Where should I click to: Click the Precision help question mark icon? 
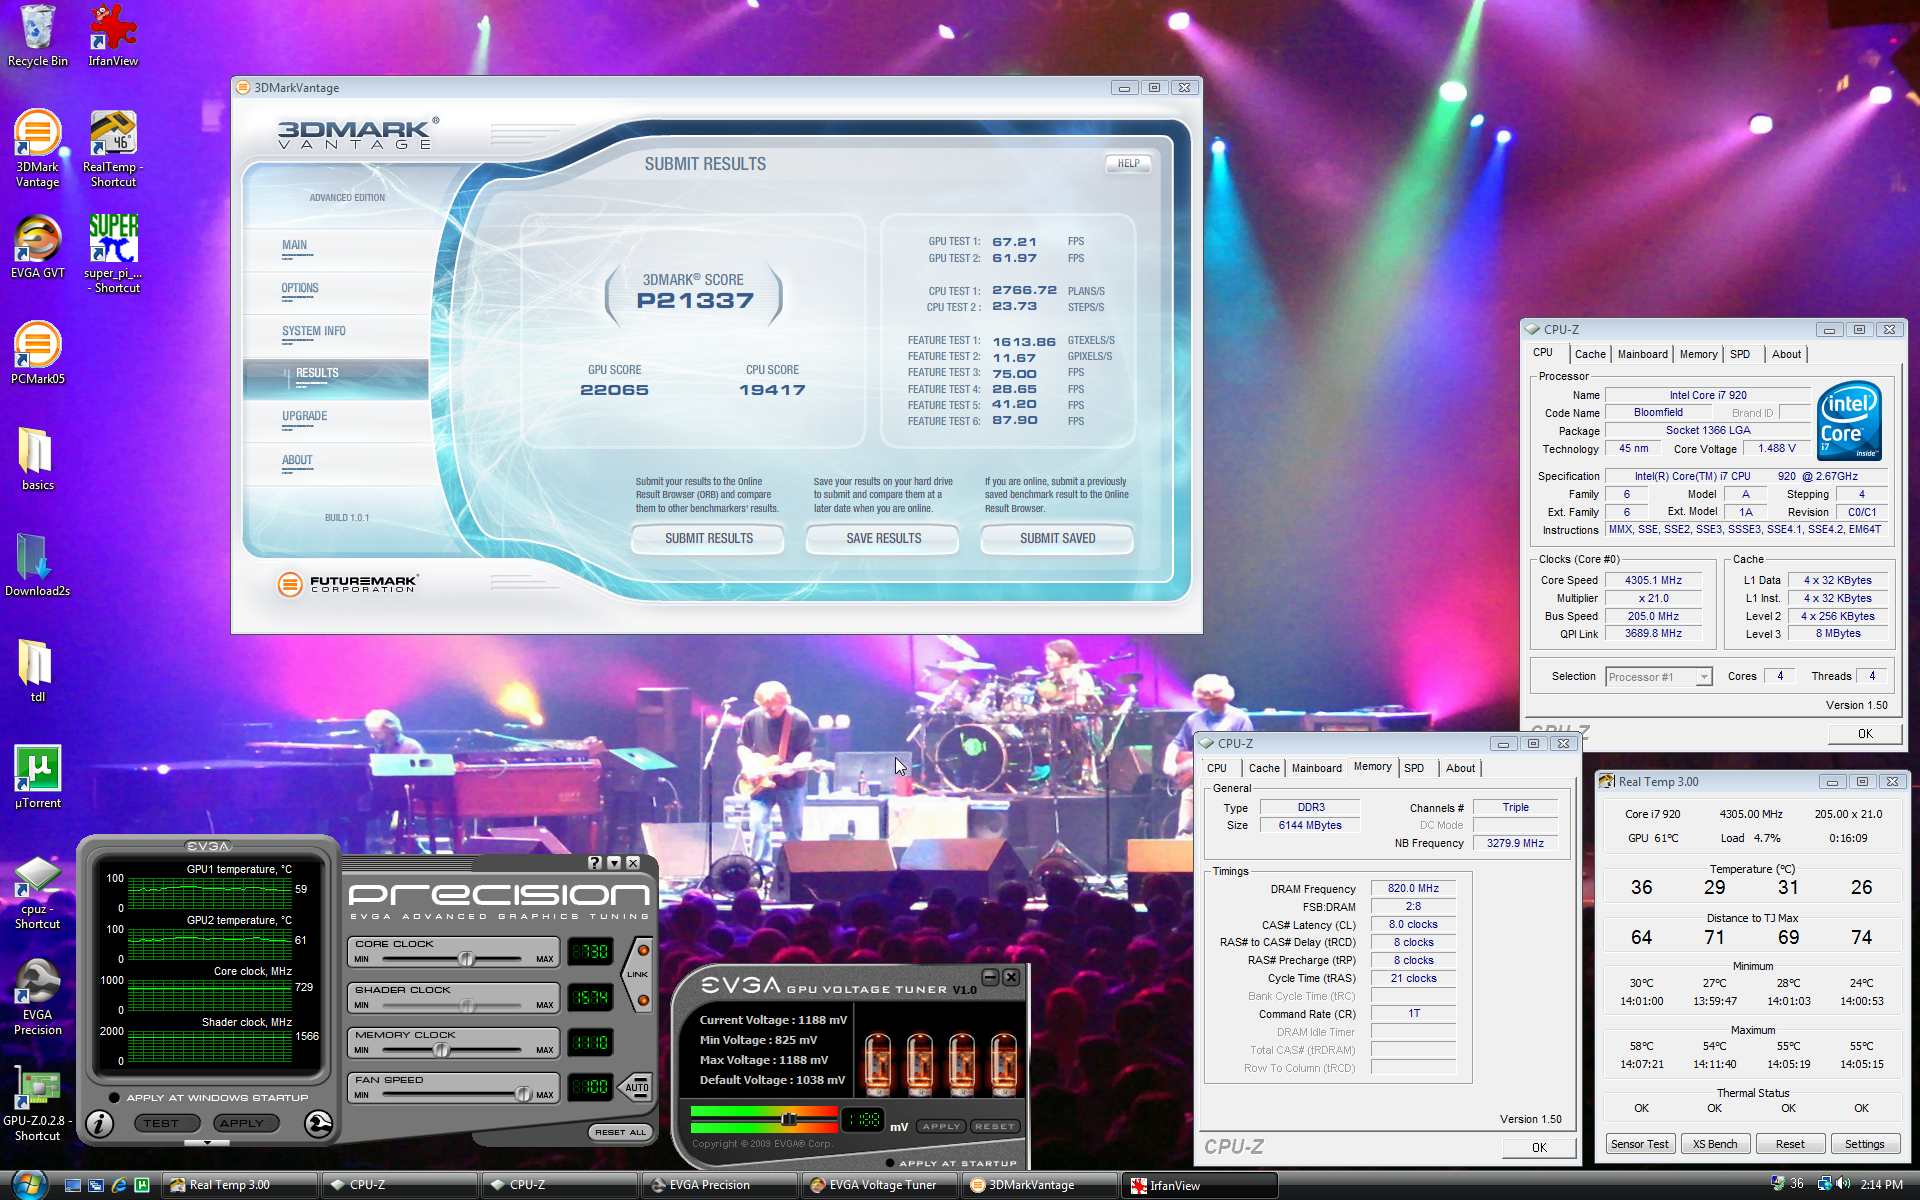click(x=595, y=862)
